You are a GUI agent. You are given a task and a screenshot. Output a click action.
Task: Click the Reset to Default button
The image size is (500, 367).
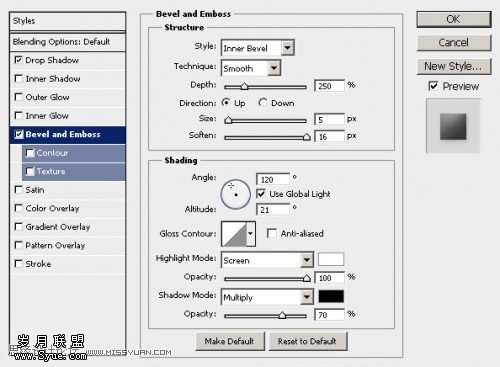tap(308, 341)
